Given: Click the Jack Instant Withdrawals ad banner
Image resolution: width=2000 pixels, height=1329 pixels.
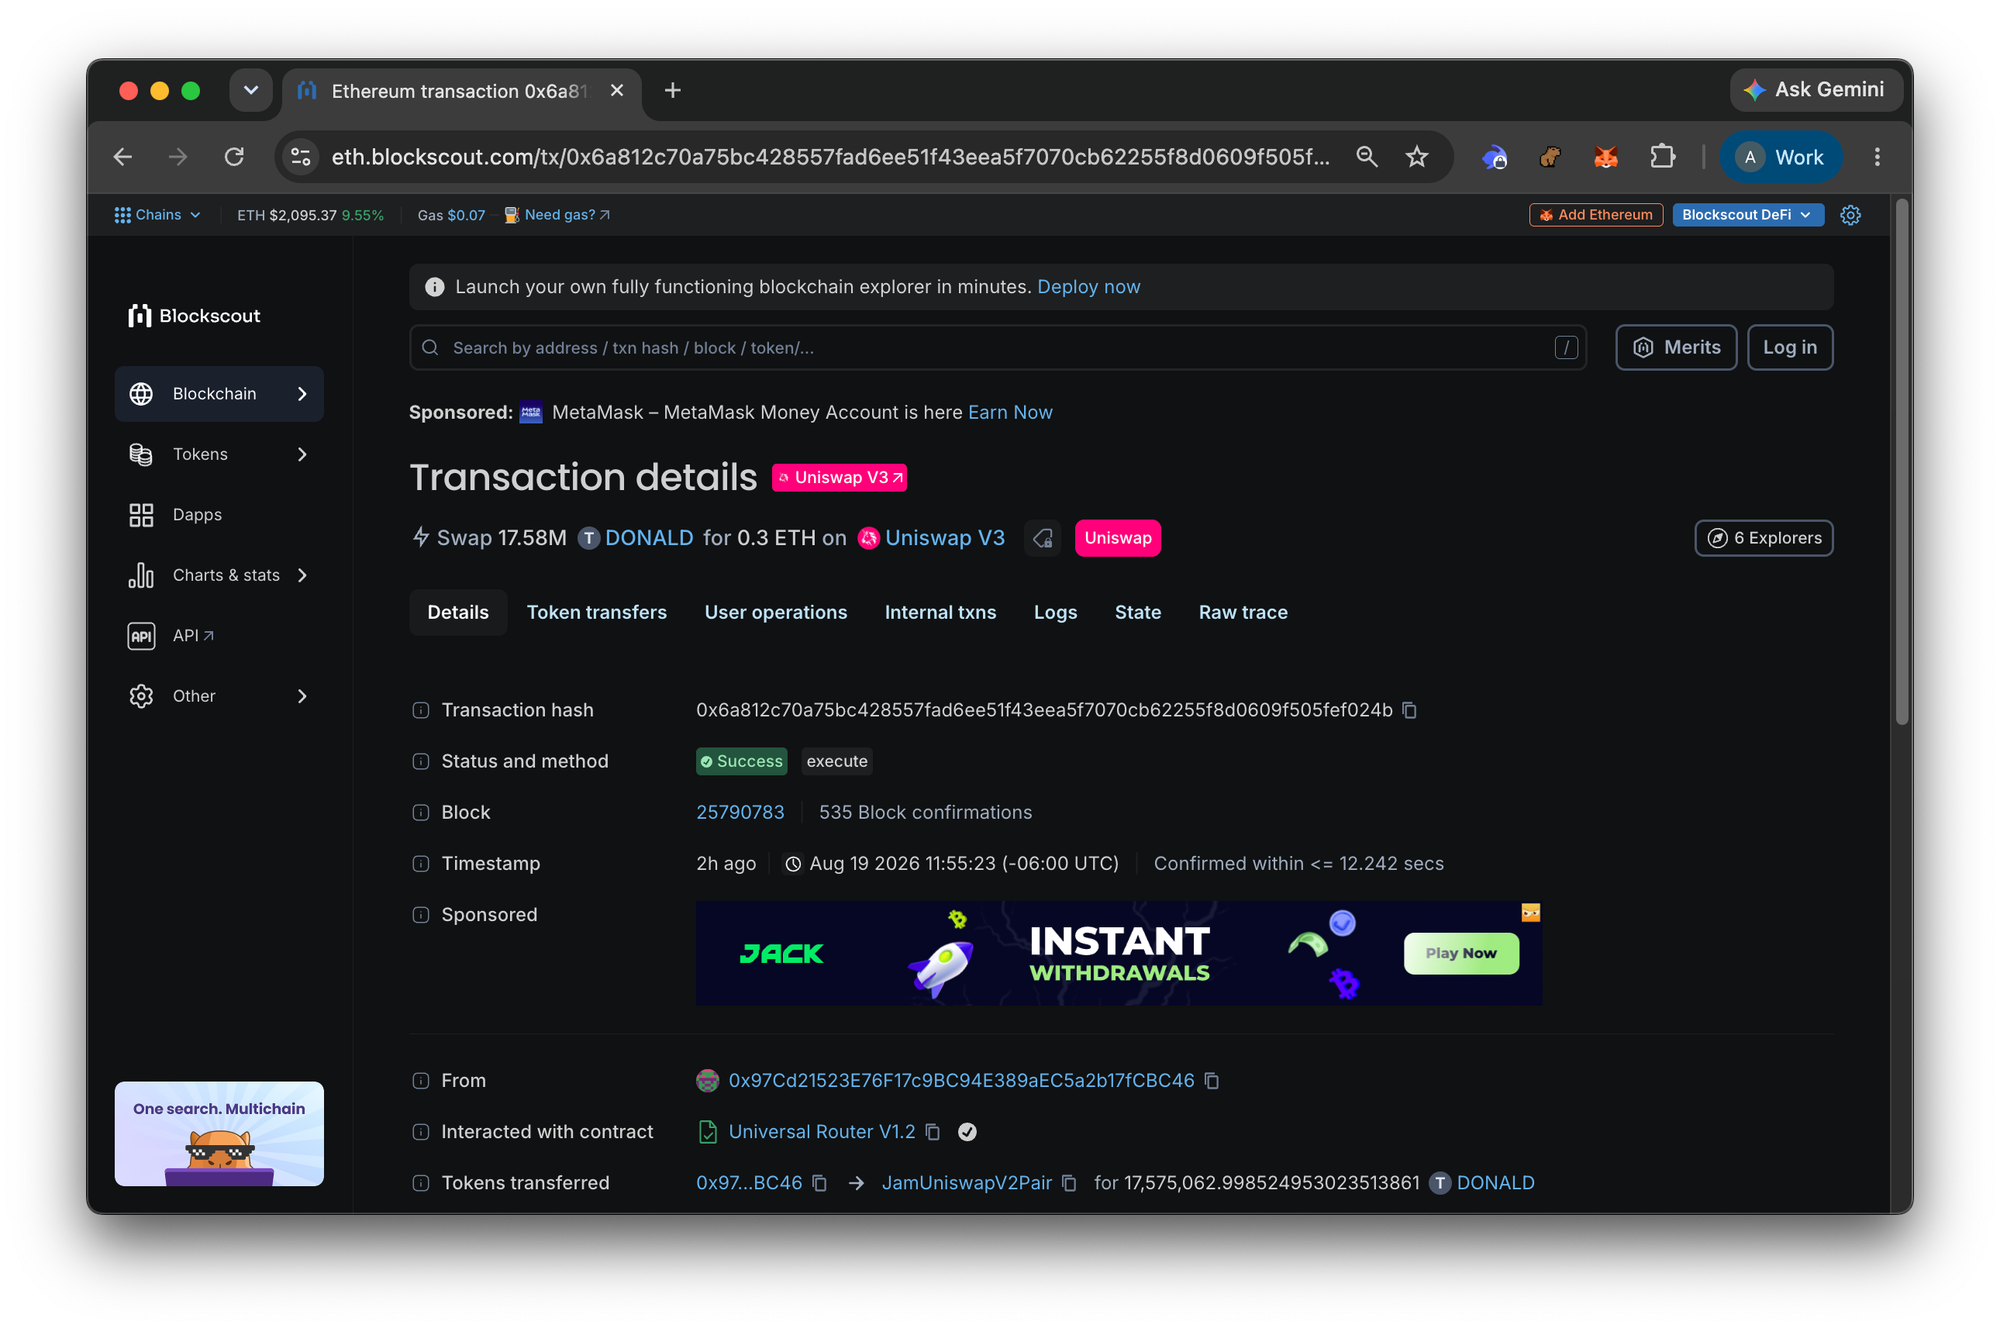Looking at the screenshot, I should pyautogui.click(x=1119, y=954).
